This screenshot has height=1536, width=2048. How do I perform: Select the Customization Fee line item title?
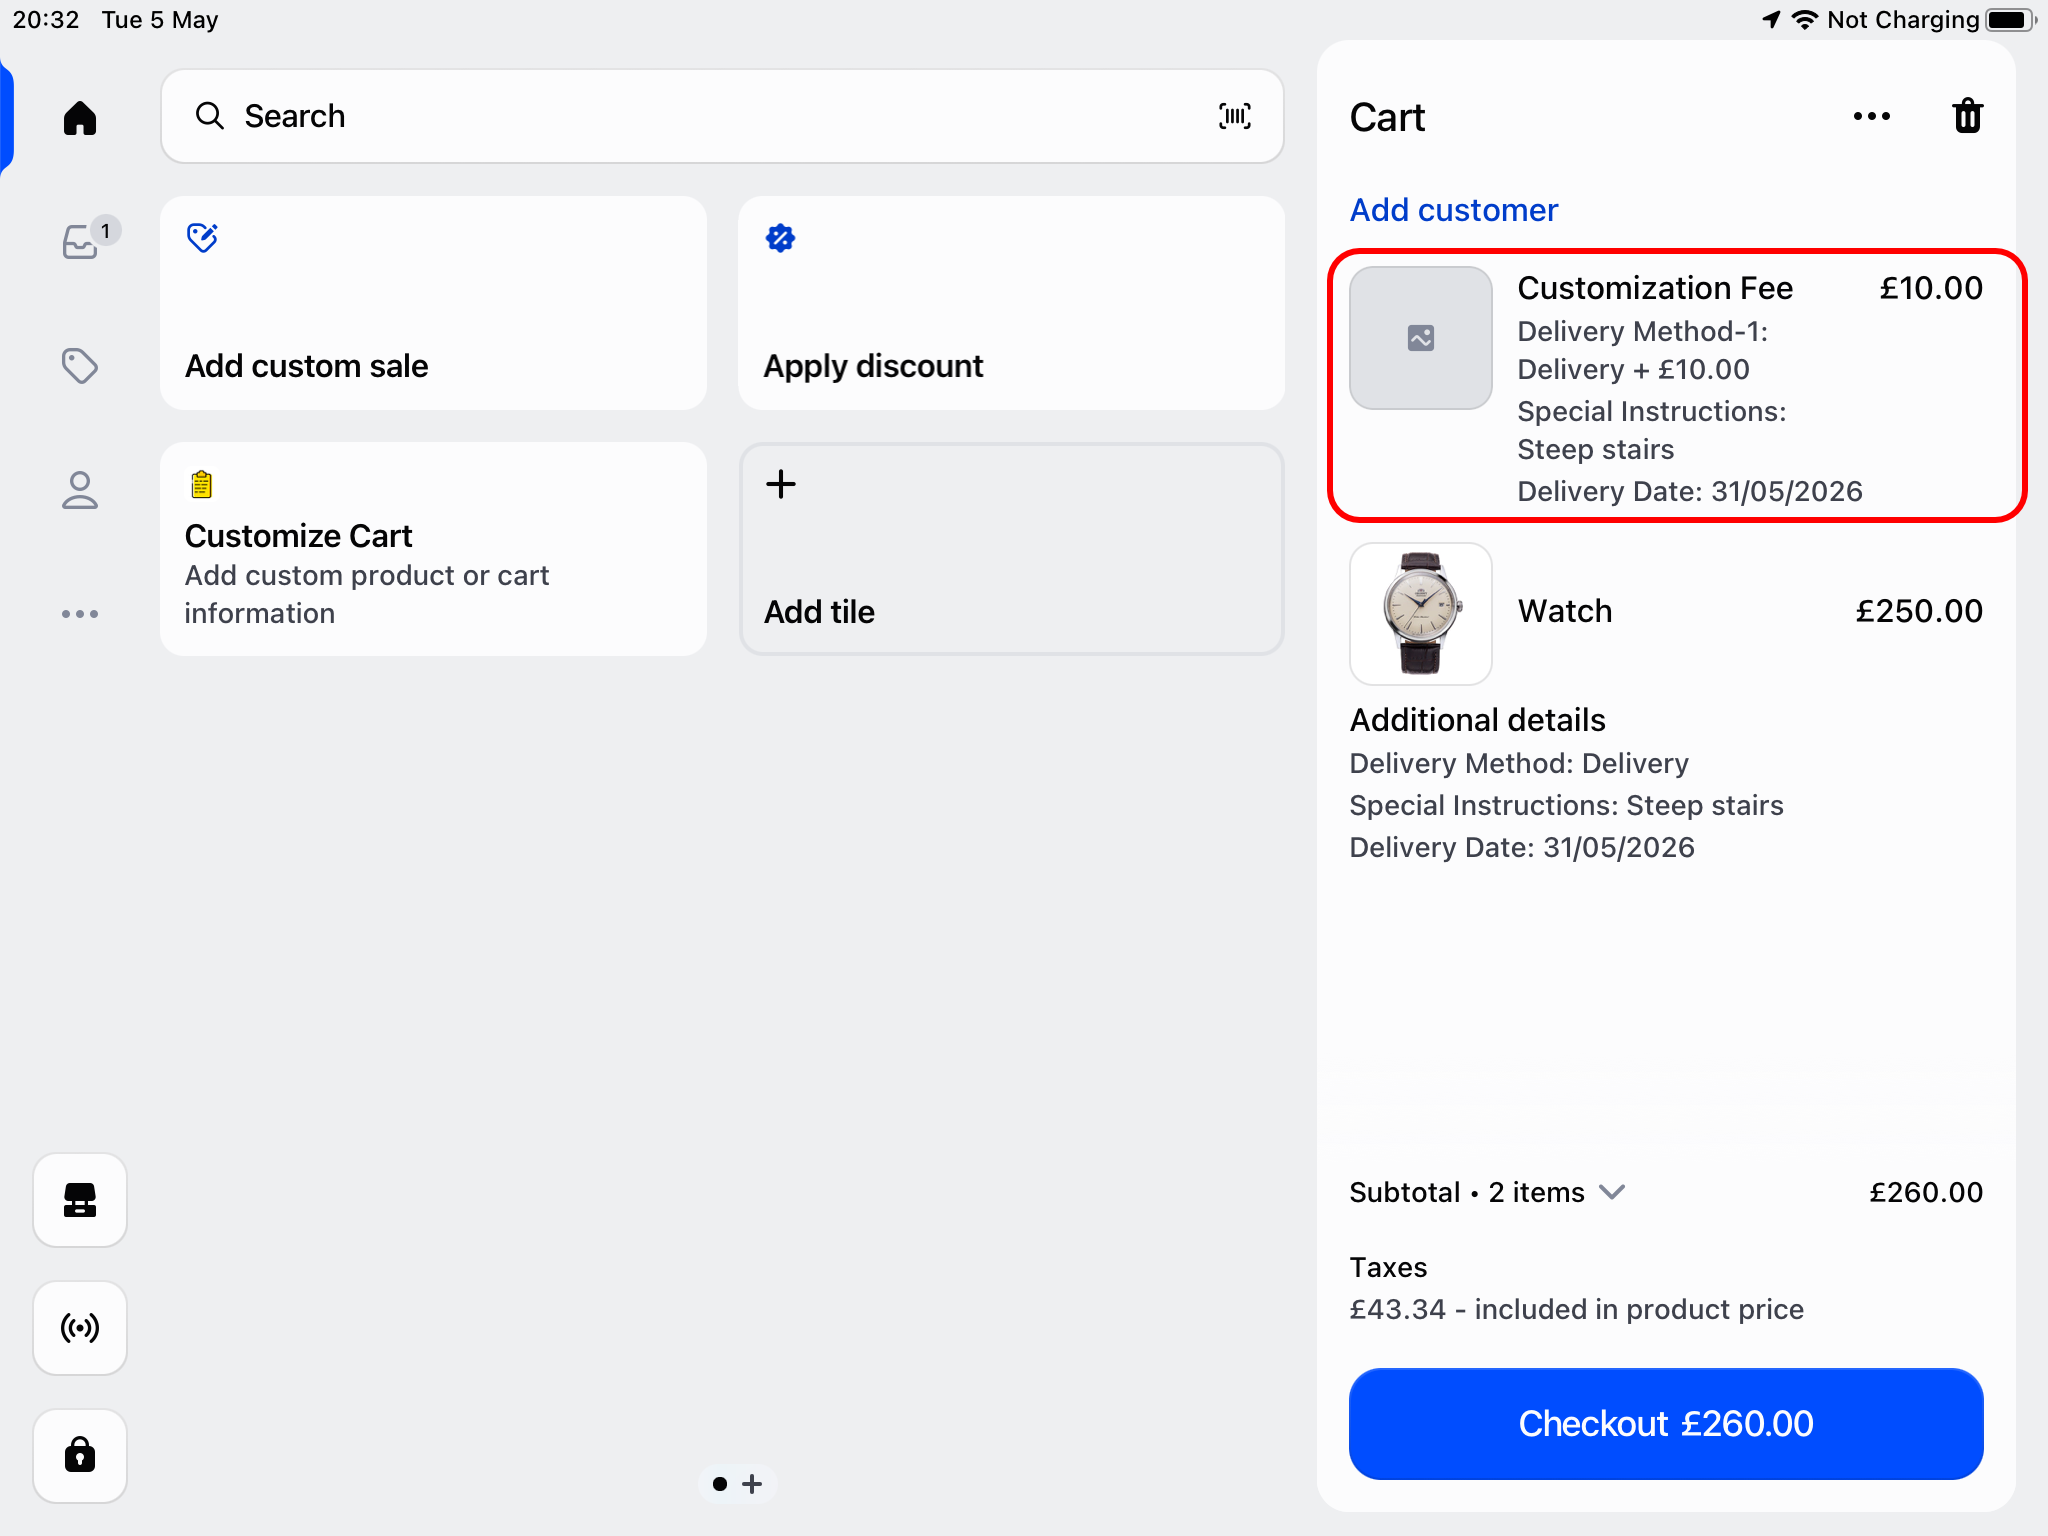click(1655, 288)
